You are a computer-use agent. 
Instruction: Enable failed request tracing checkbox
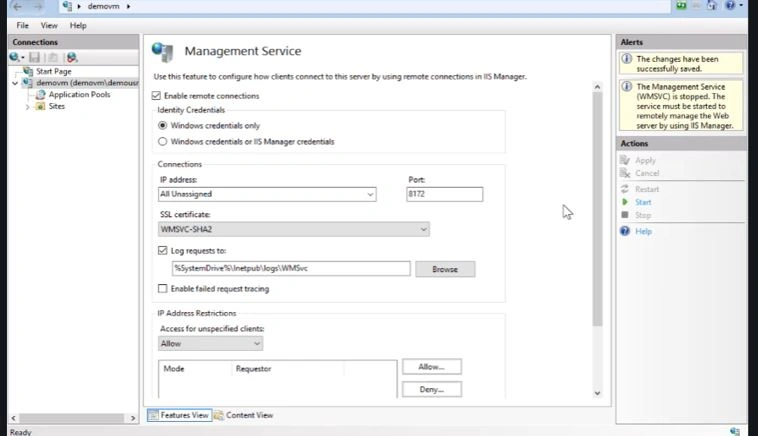coord(162,289)
